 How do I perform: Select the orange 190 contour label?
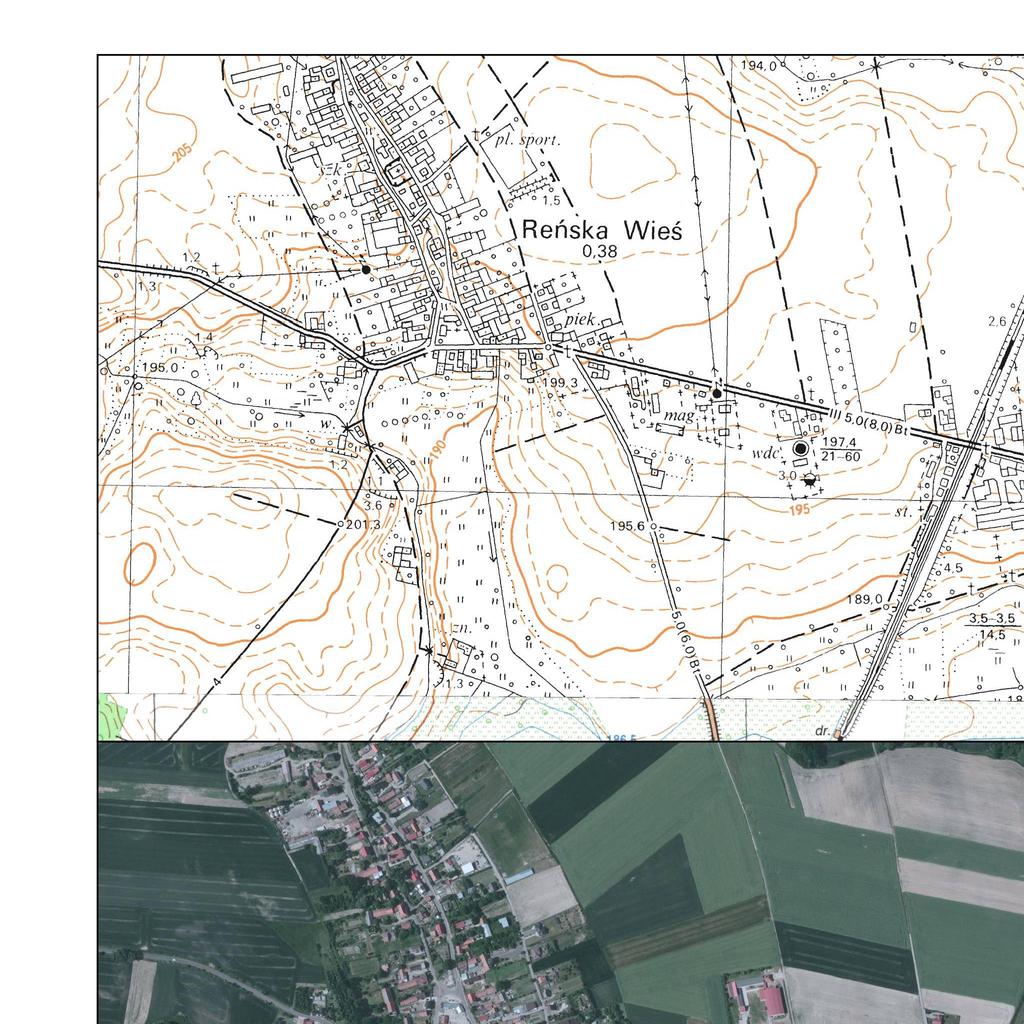pos(438,450)
